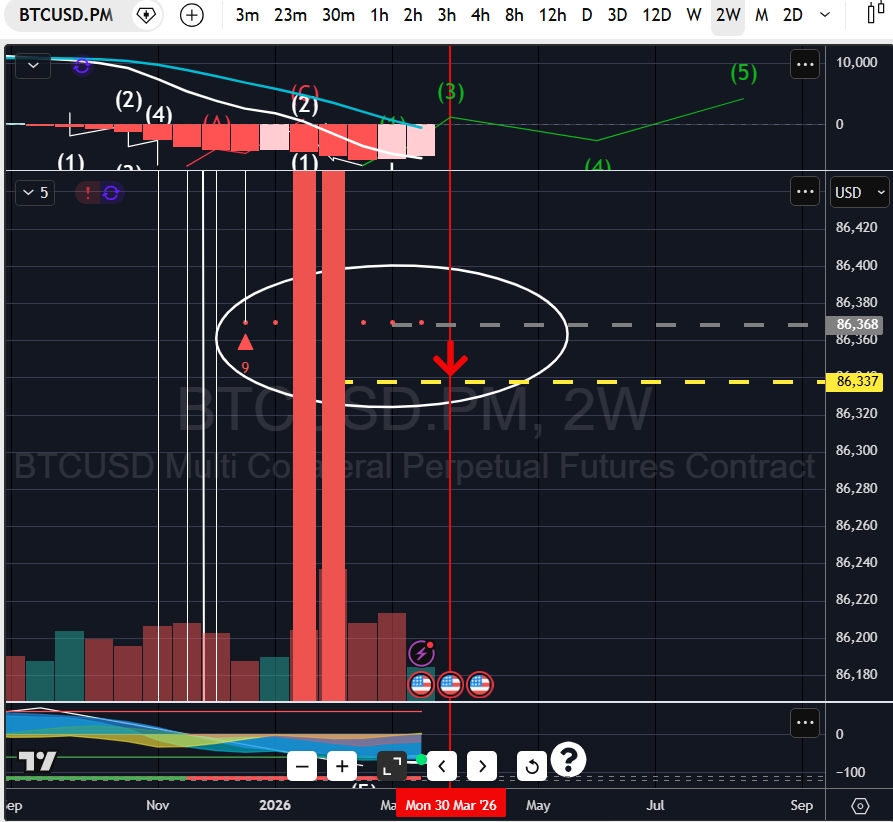Toggle fullscreen pane maximize button
Screen dimensions: 893x822
[x=392, y=766]
